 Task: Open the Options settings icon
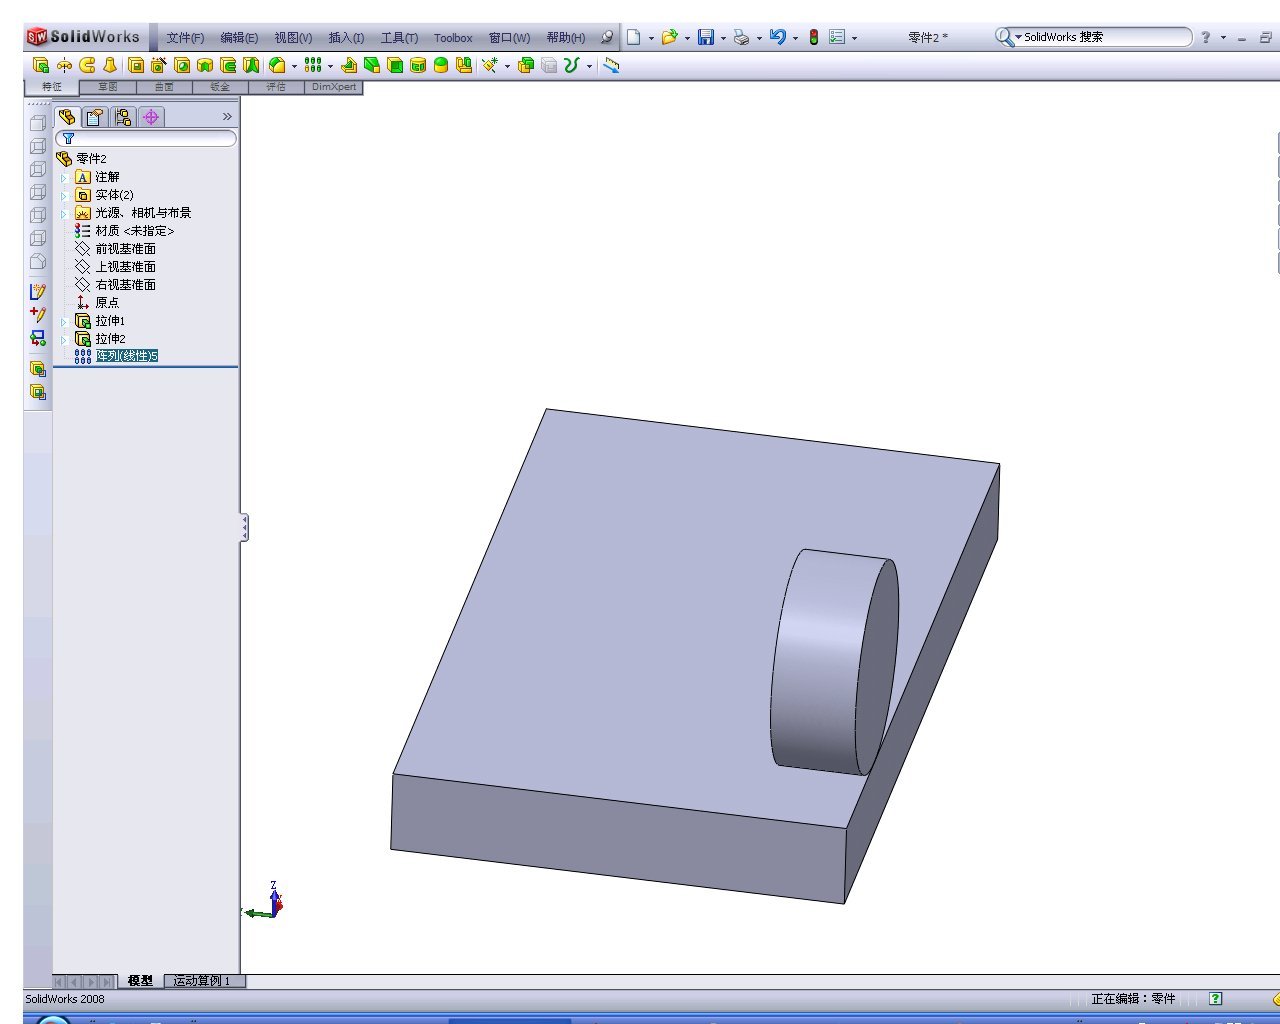tap(837, 37)
